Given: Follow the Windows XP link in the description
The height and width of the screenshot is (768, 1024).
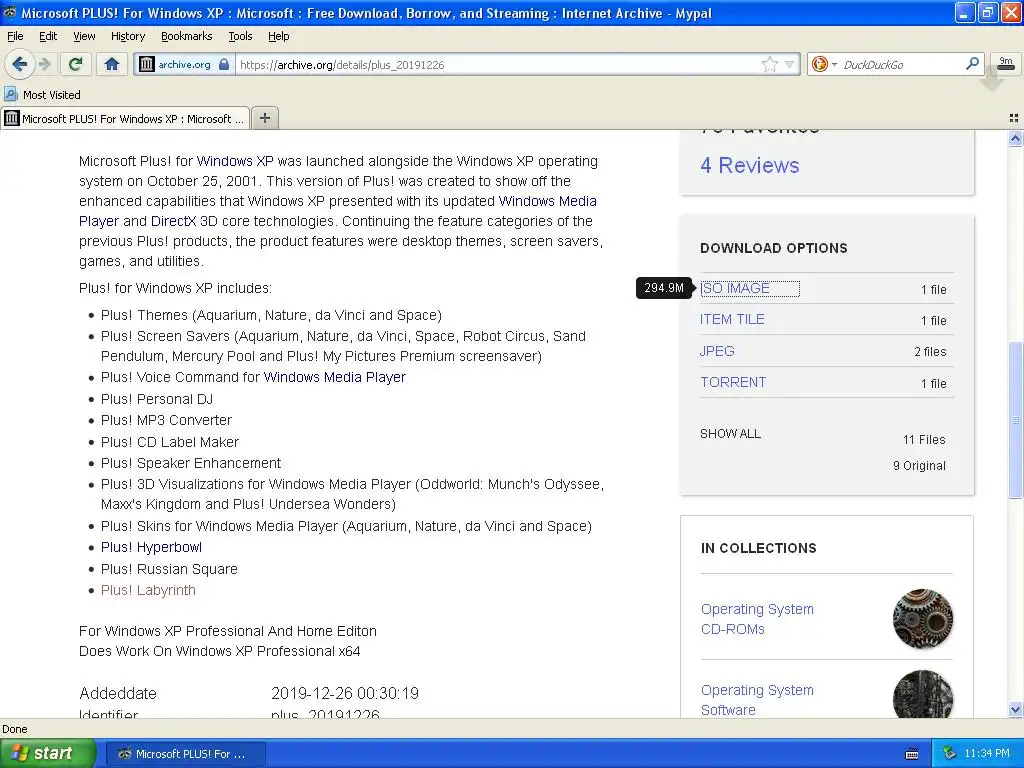Looking at the screenshot, I should (x=235, y=161).
